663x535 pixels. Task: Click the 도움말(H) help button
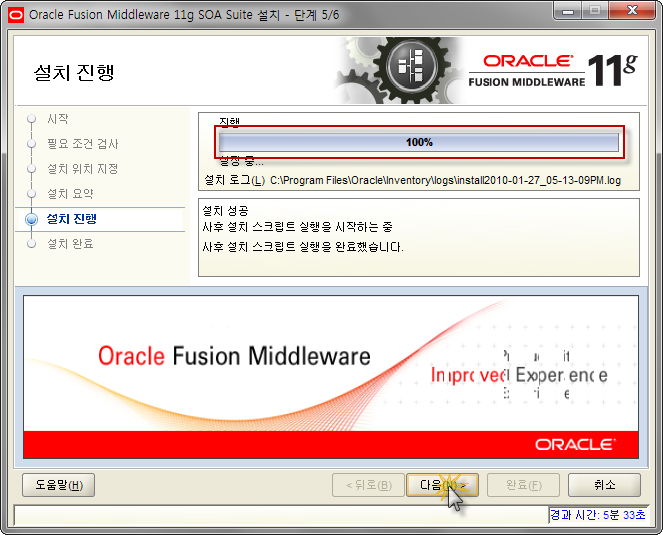(x=58, y=485)
